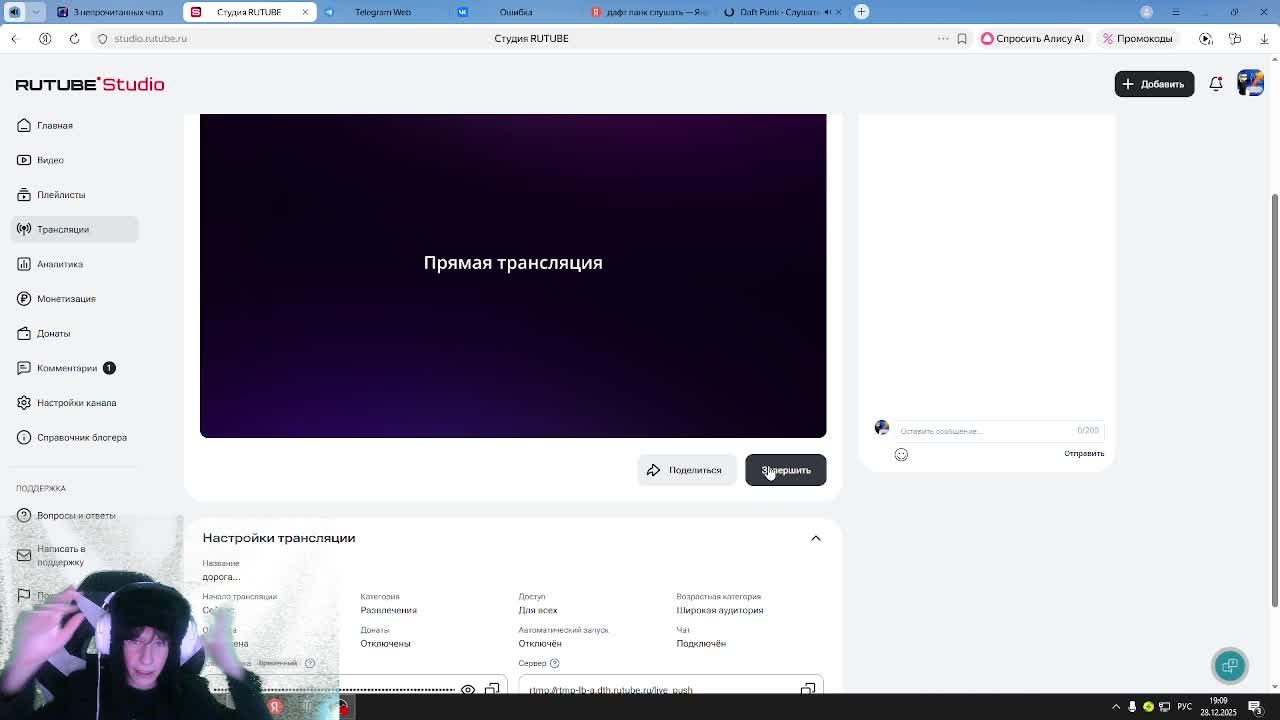Viewport: 1280px width, 720px height.
Task: Show hidden system tray icons
Action: coord(1116,707)
